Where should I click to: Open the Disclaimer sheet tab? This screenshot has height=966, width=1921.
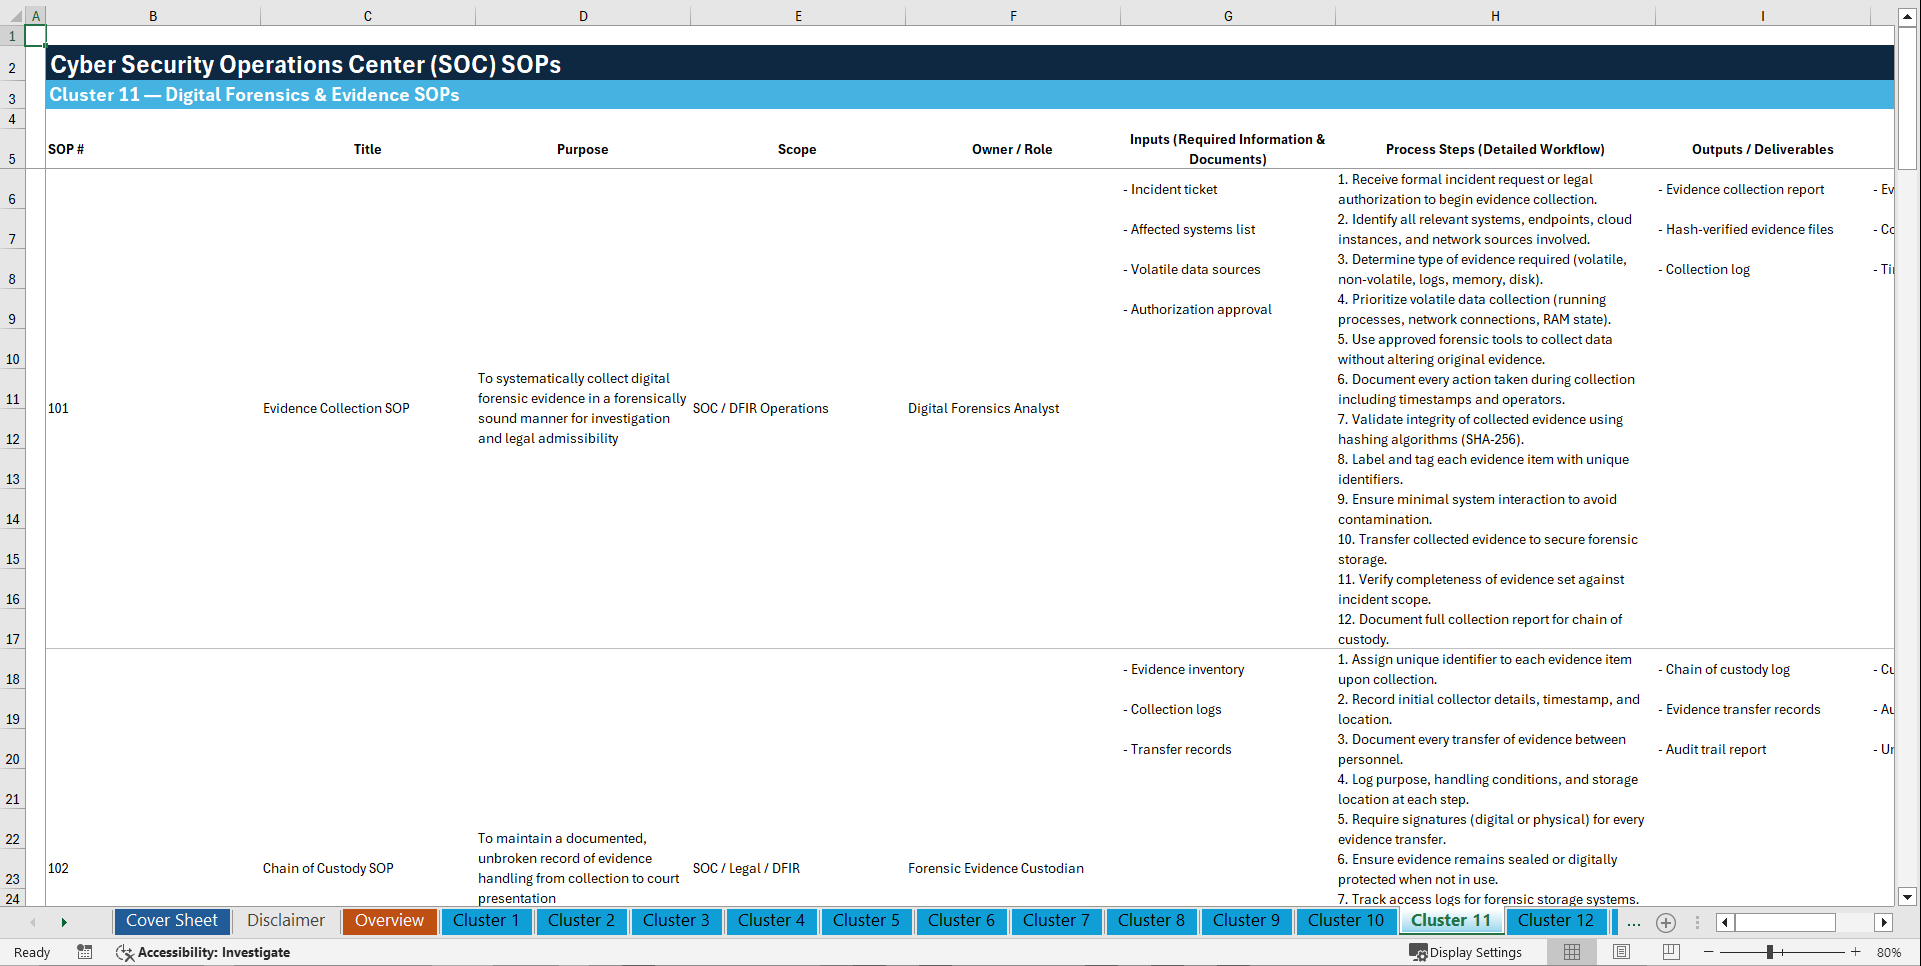pyautogui.click(x=286, y=921)
